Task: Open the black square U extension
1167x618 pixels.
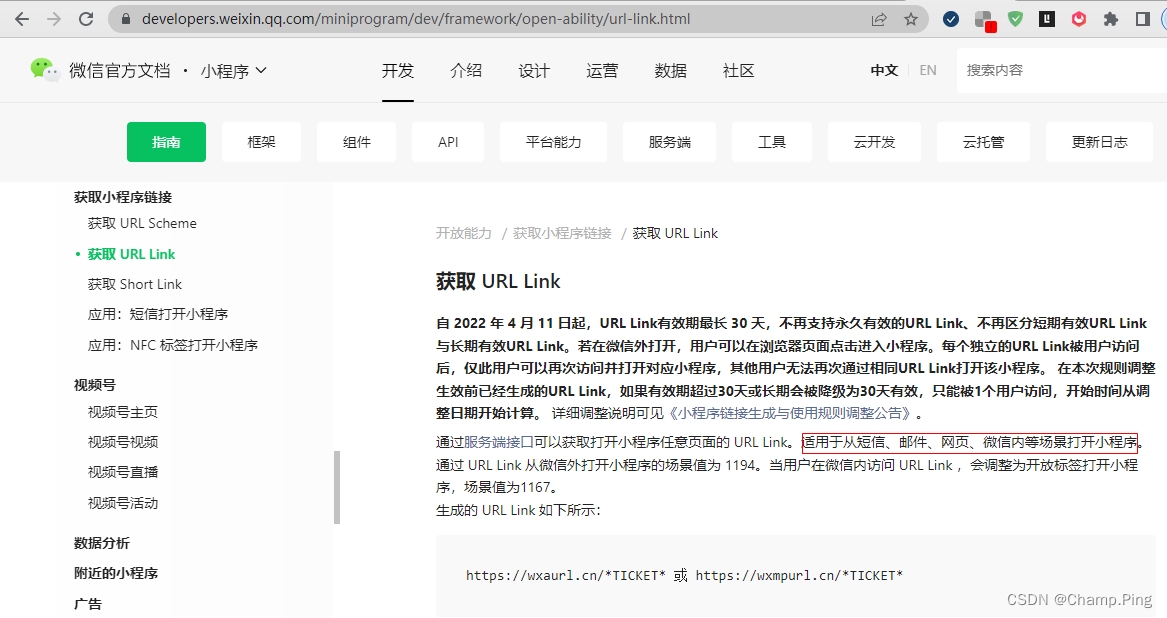Action: coord(1047,19)
